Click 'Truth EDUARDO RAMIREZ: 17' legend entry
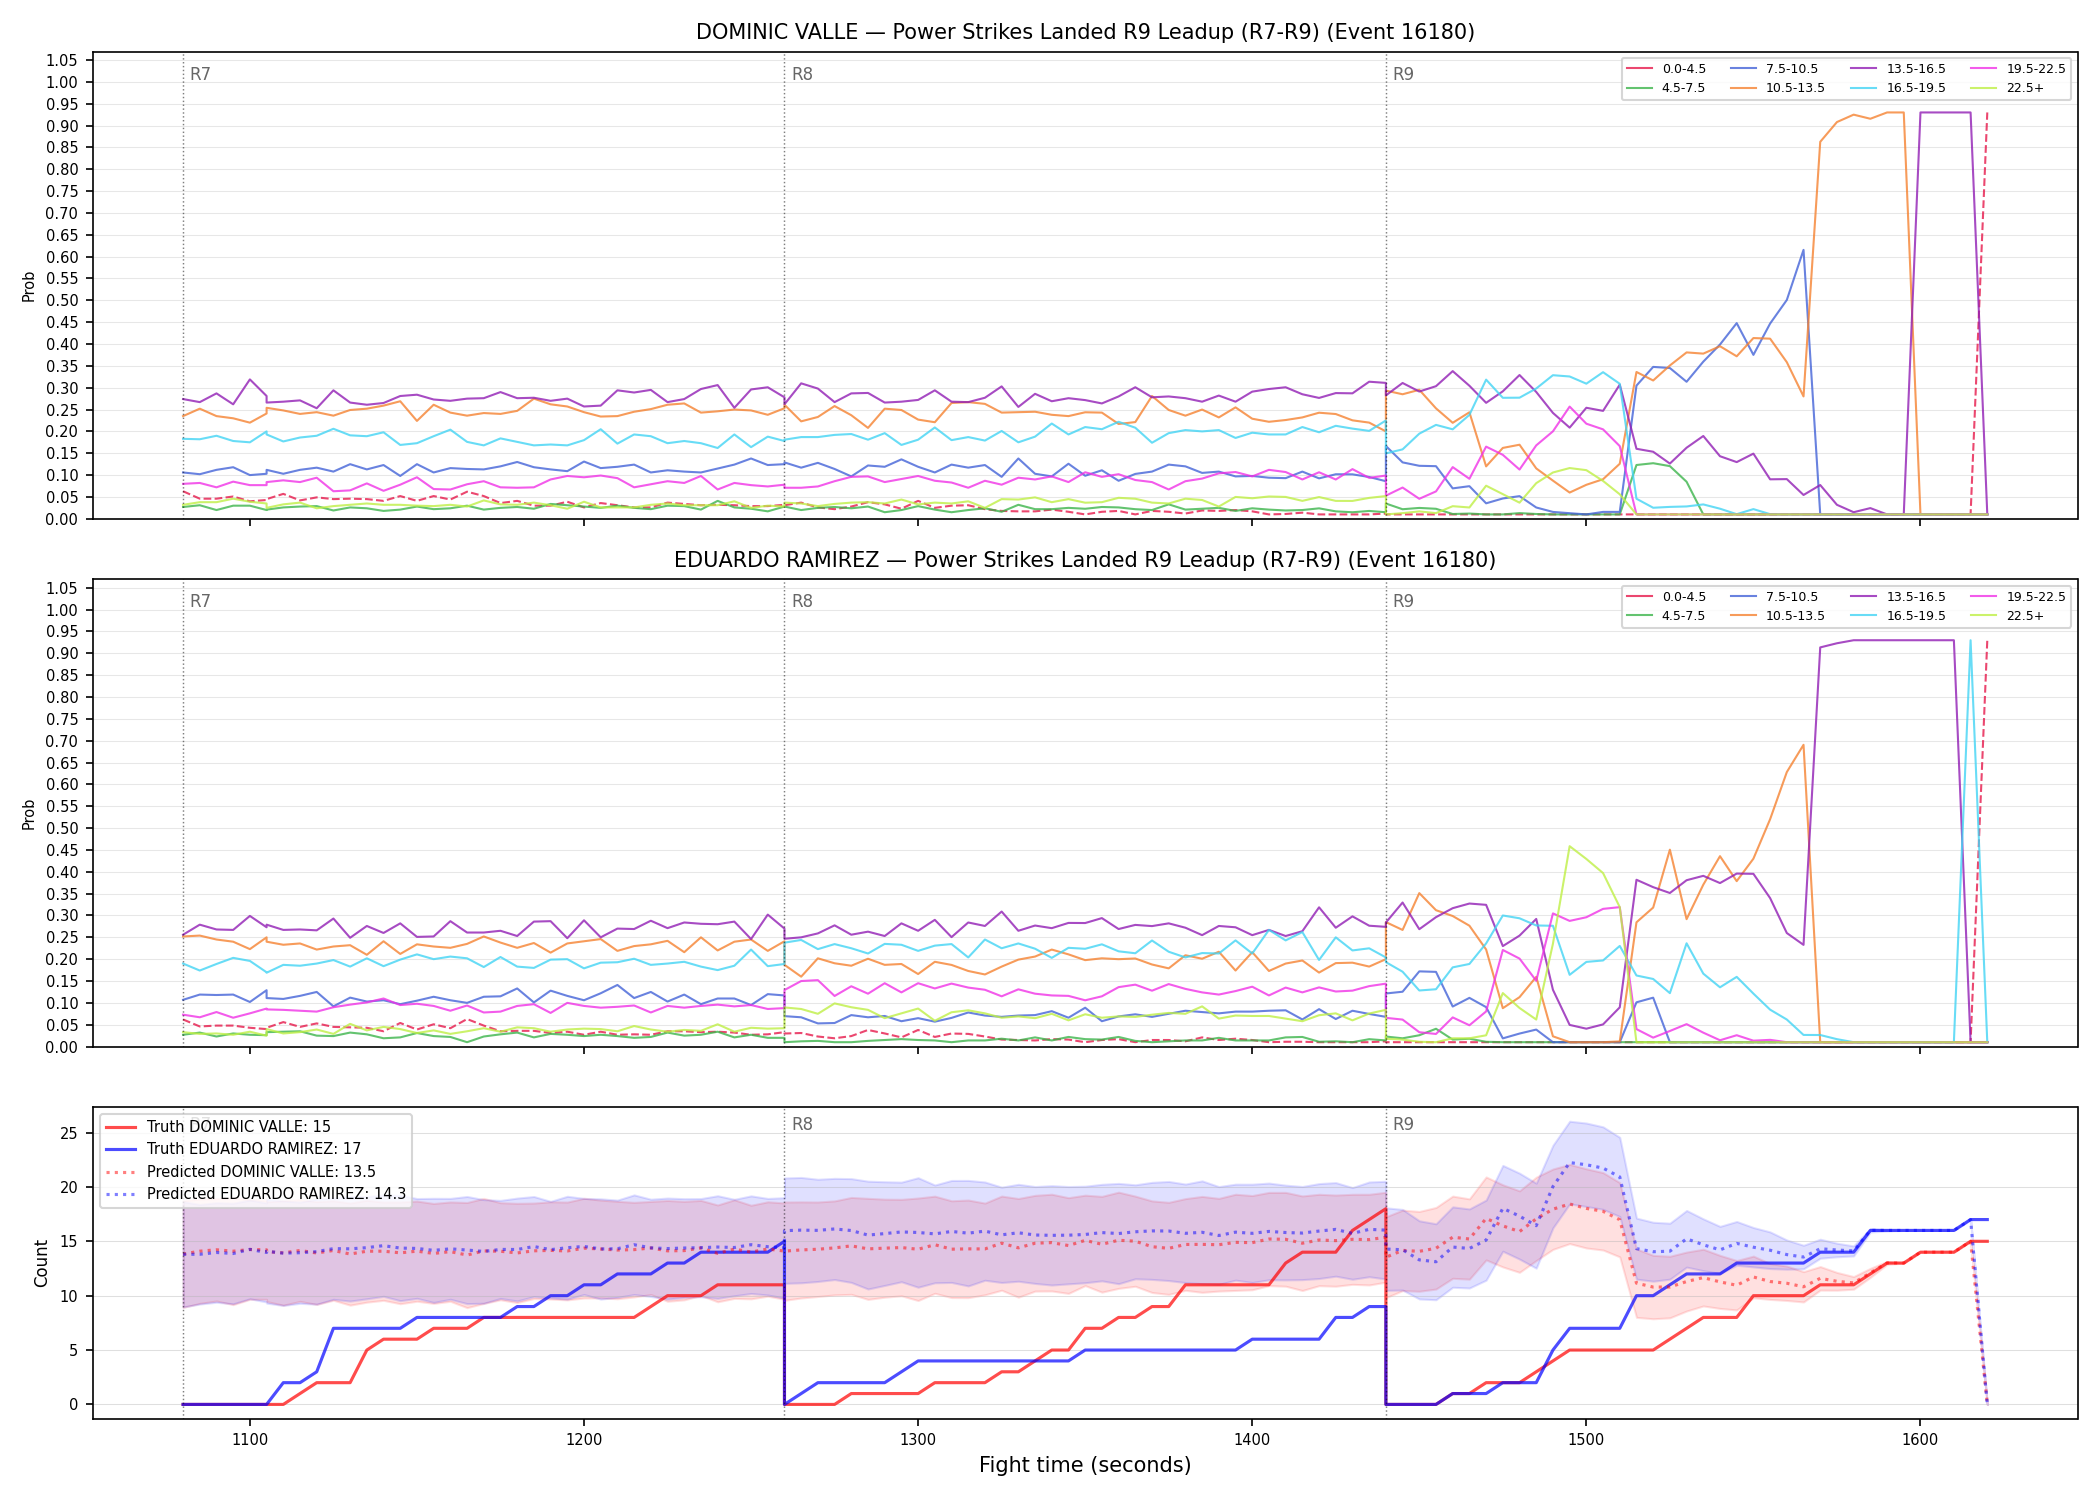 coord(233,1149)
